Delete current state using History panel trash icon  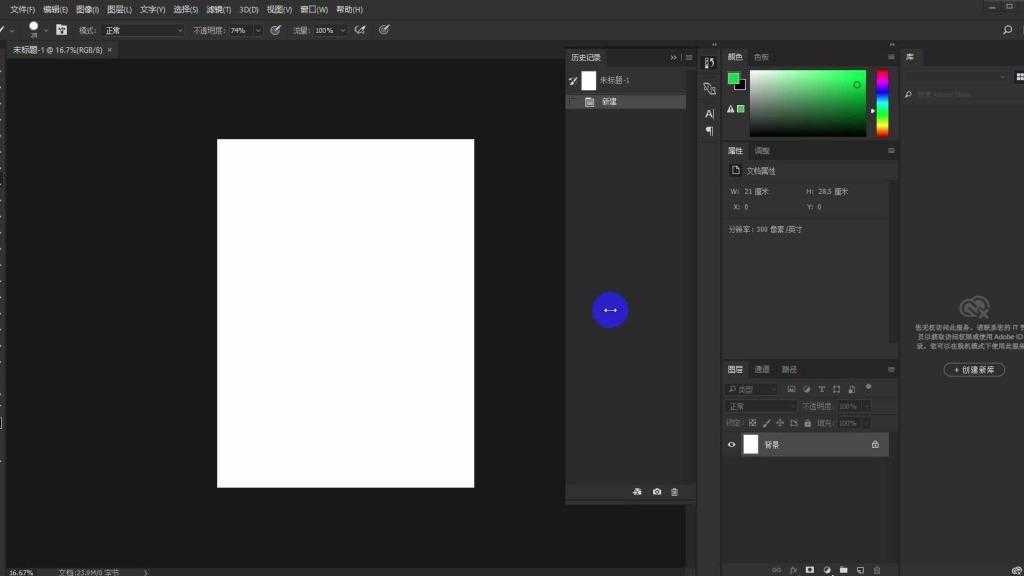pos(674,492)
